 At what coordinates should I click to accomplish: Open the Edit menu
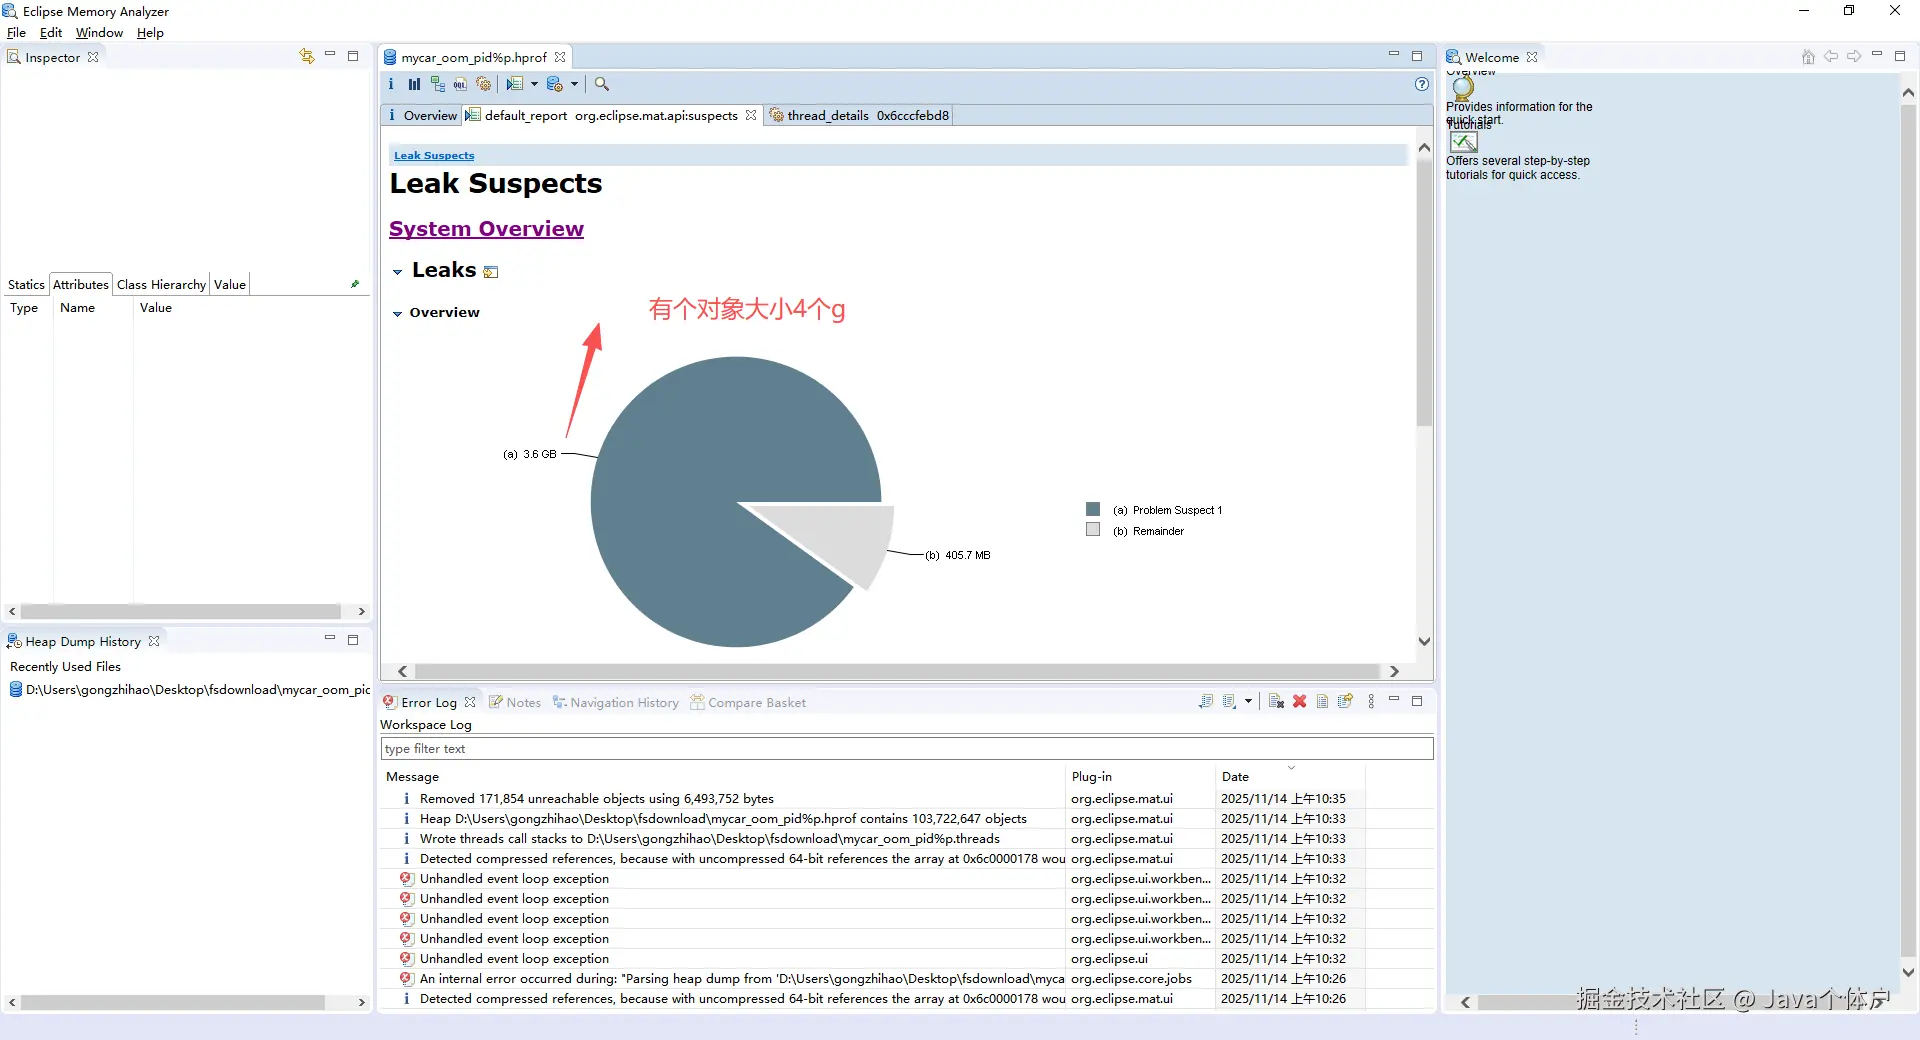[51, 33]
